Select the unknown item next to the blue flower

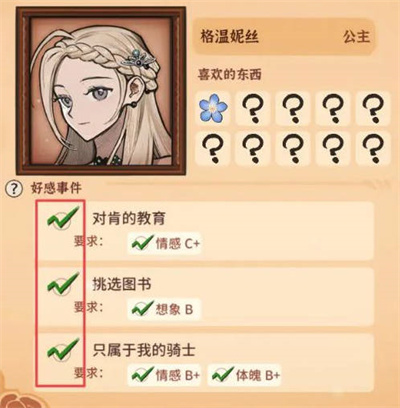[x=253, y=107]
